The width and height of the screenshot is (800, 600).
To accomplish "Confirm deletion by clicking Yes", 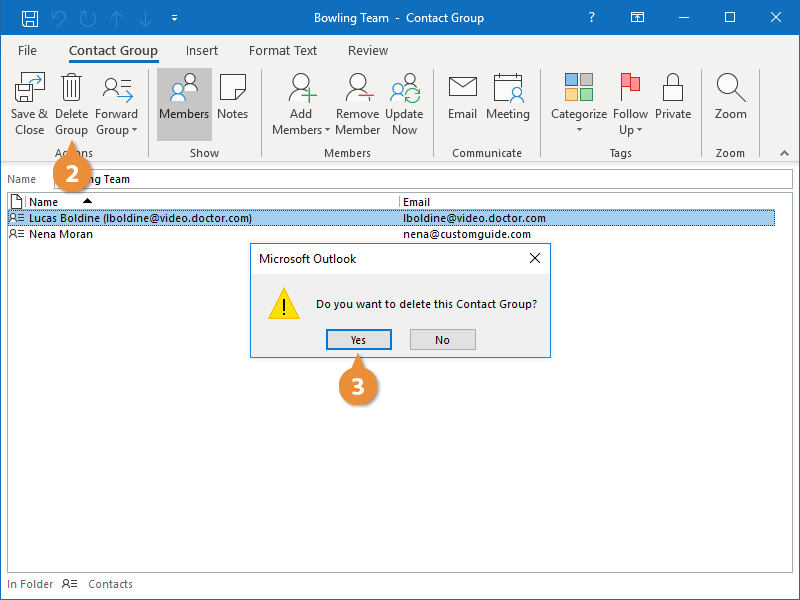I will click(358, 340).
